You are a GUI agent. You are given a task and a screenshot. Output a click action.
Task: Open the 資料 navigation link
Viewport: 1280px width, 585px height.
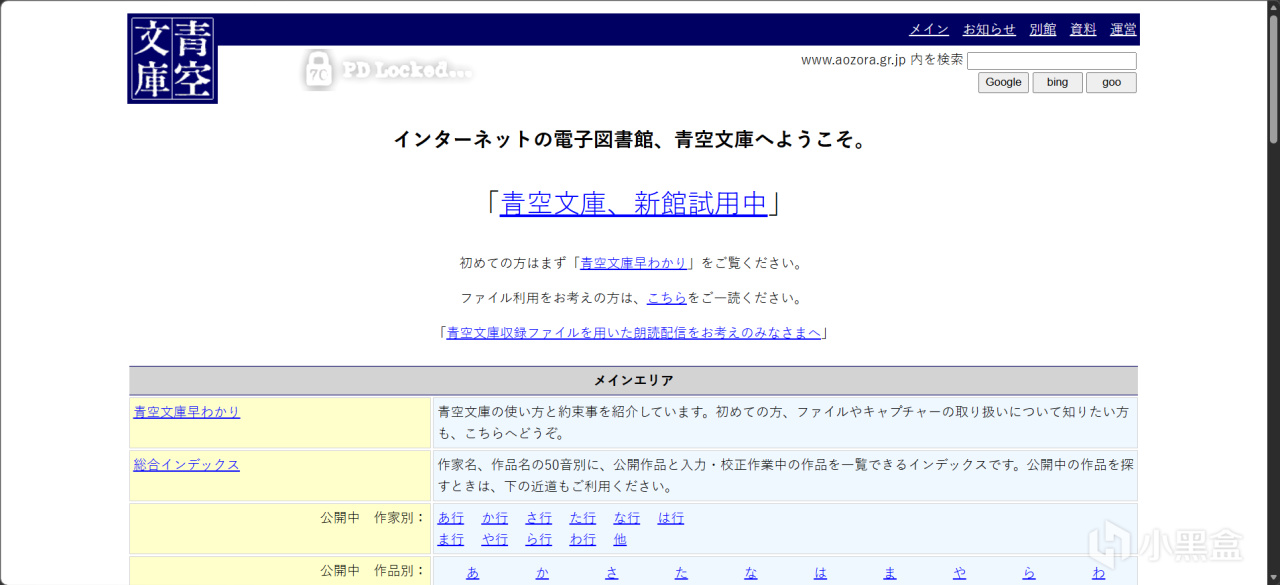(x=1083, y=29)
